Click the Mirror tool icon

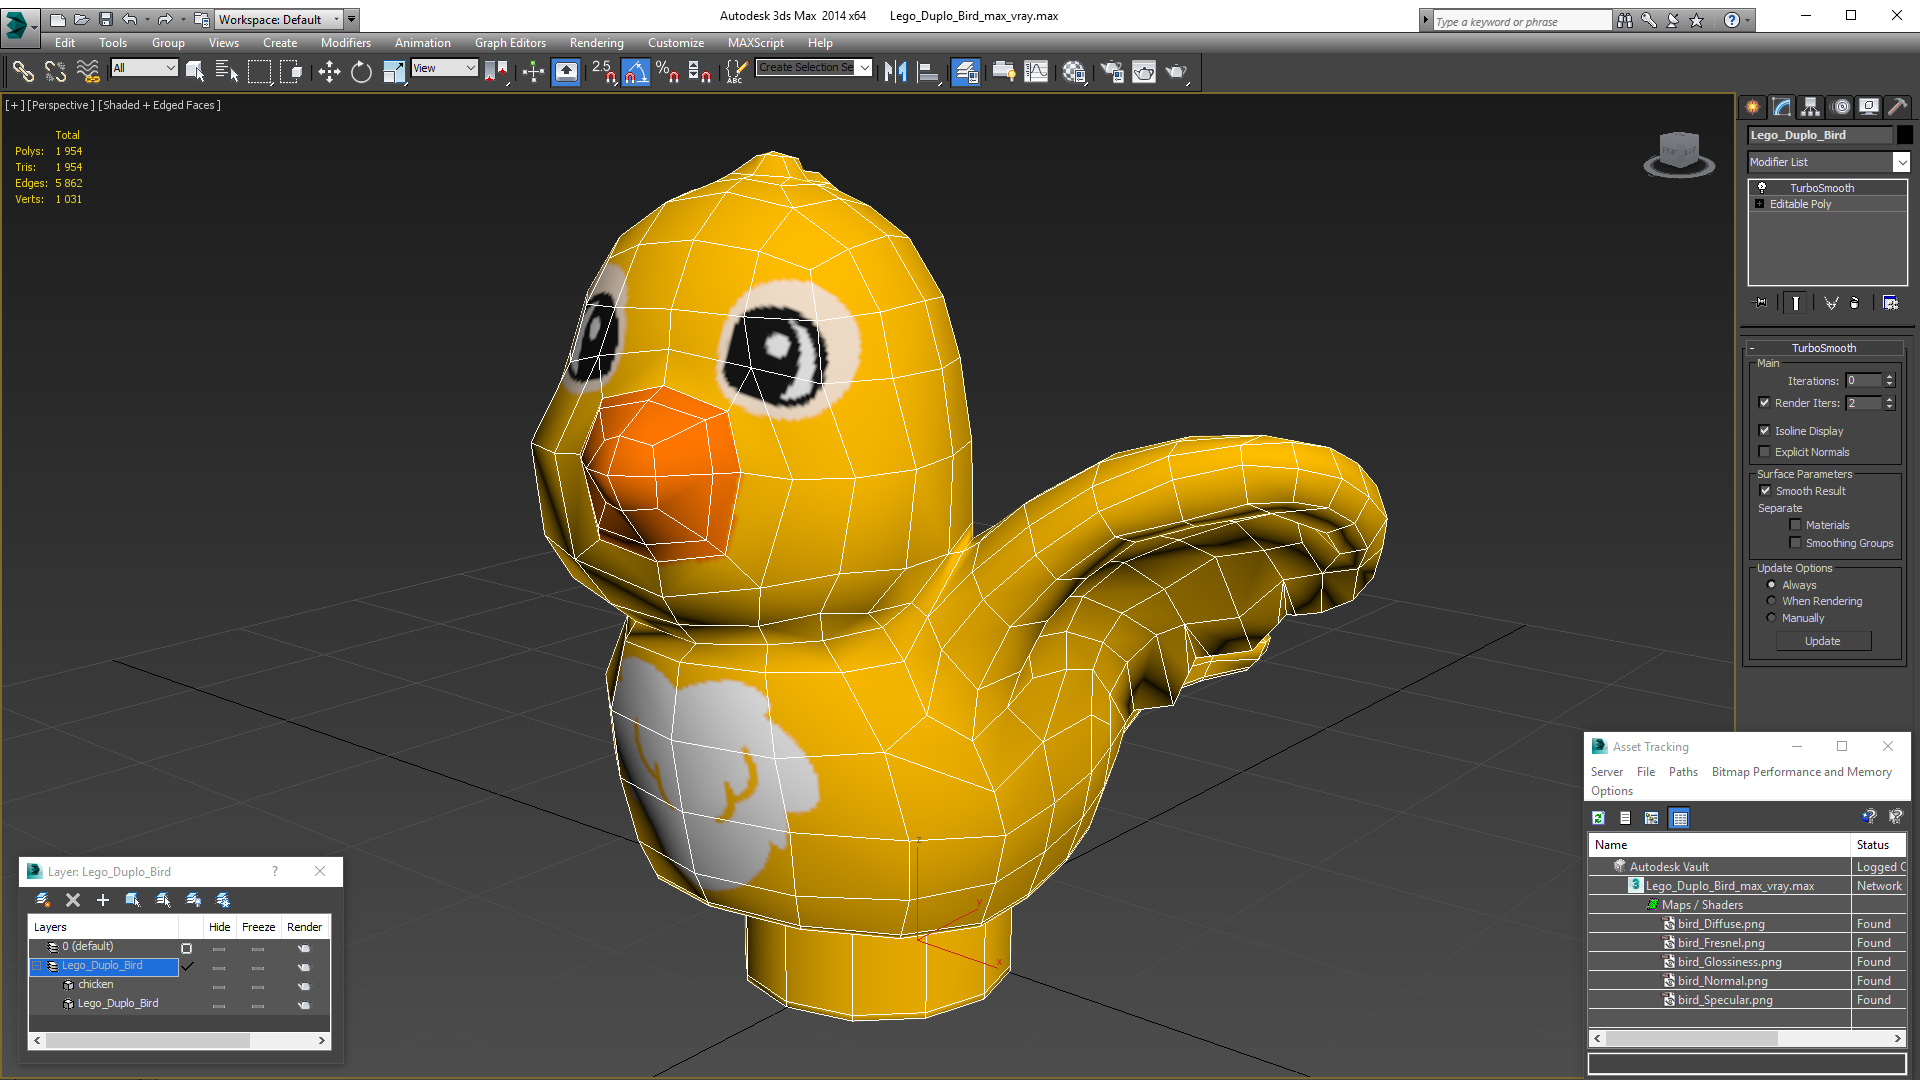[x=896, y=71]
